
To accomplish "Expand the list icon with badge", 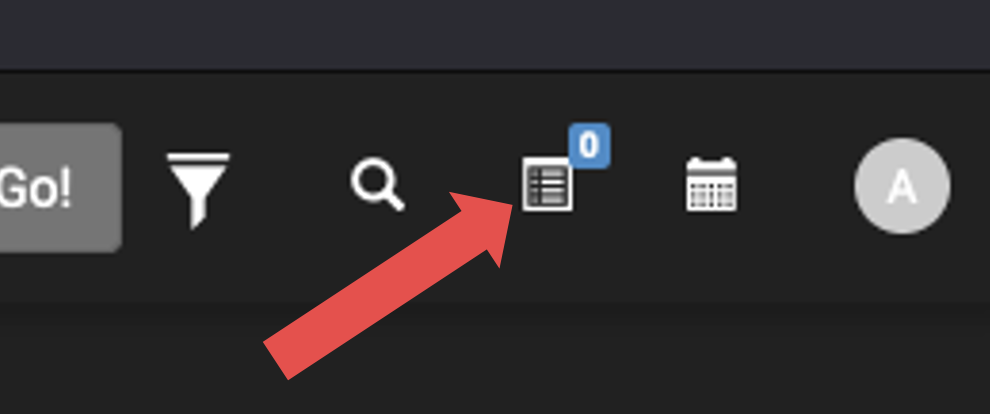I will tap(547, 184).
